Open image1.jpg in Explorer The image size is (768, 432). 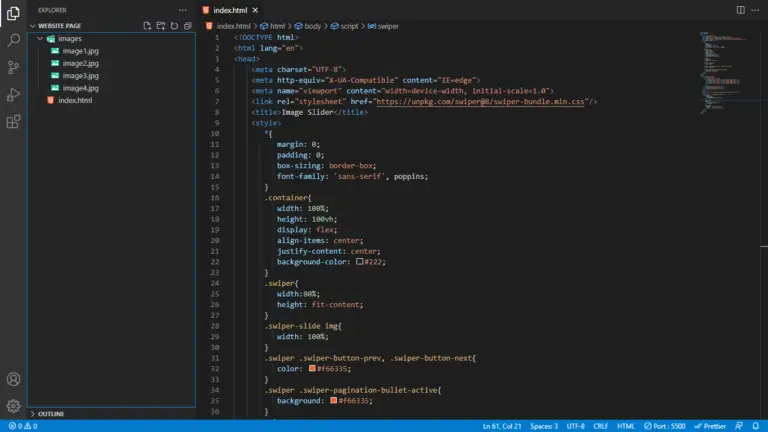80,51
